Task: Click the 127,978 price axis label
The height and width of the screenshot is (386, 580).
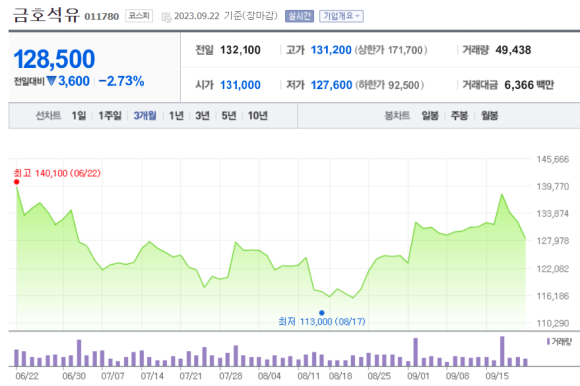Action: (x=553, y=241)
